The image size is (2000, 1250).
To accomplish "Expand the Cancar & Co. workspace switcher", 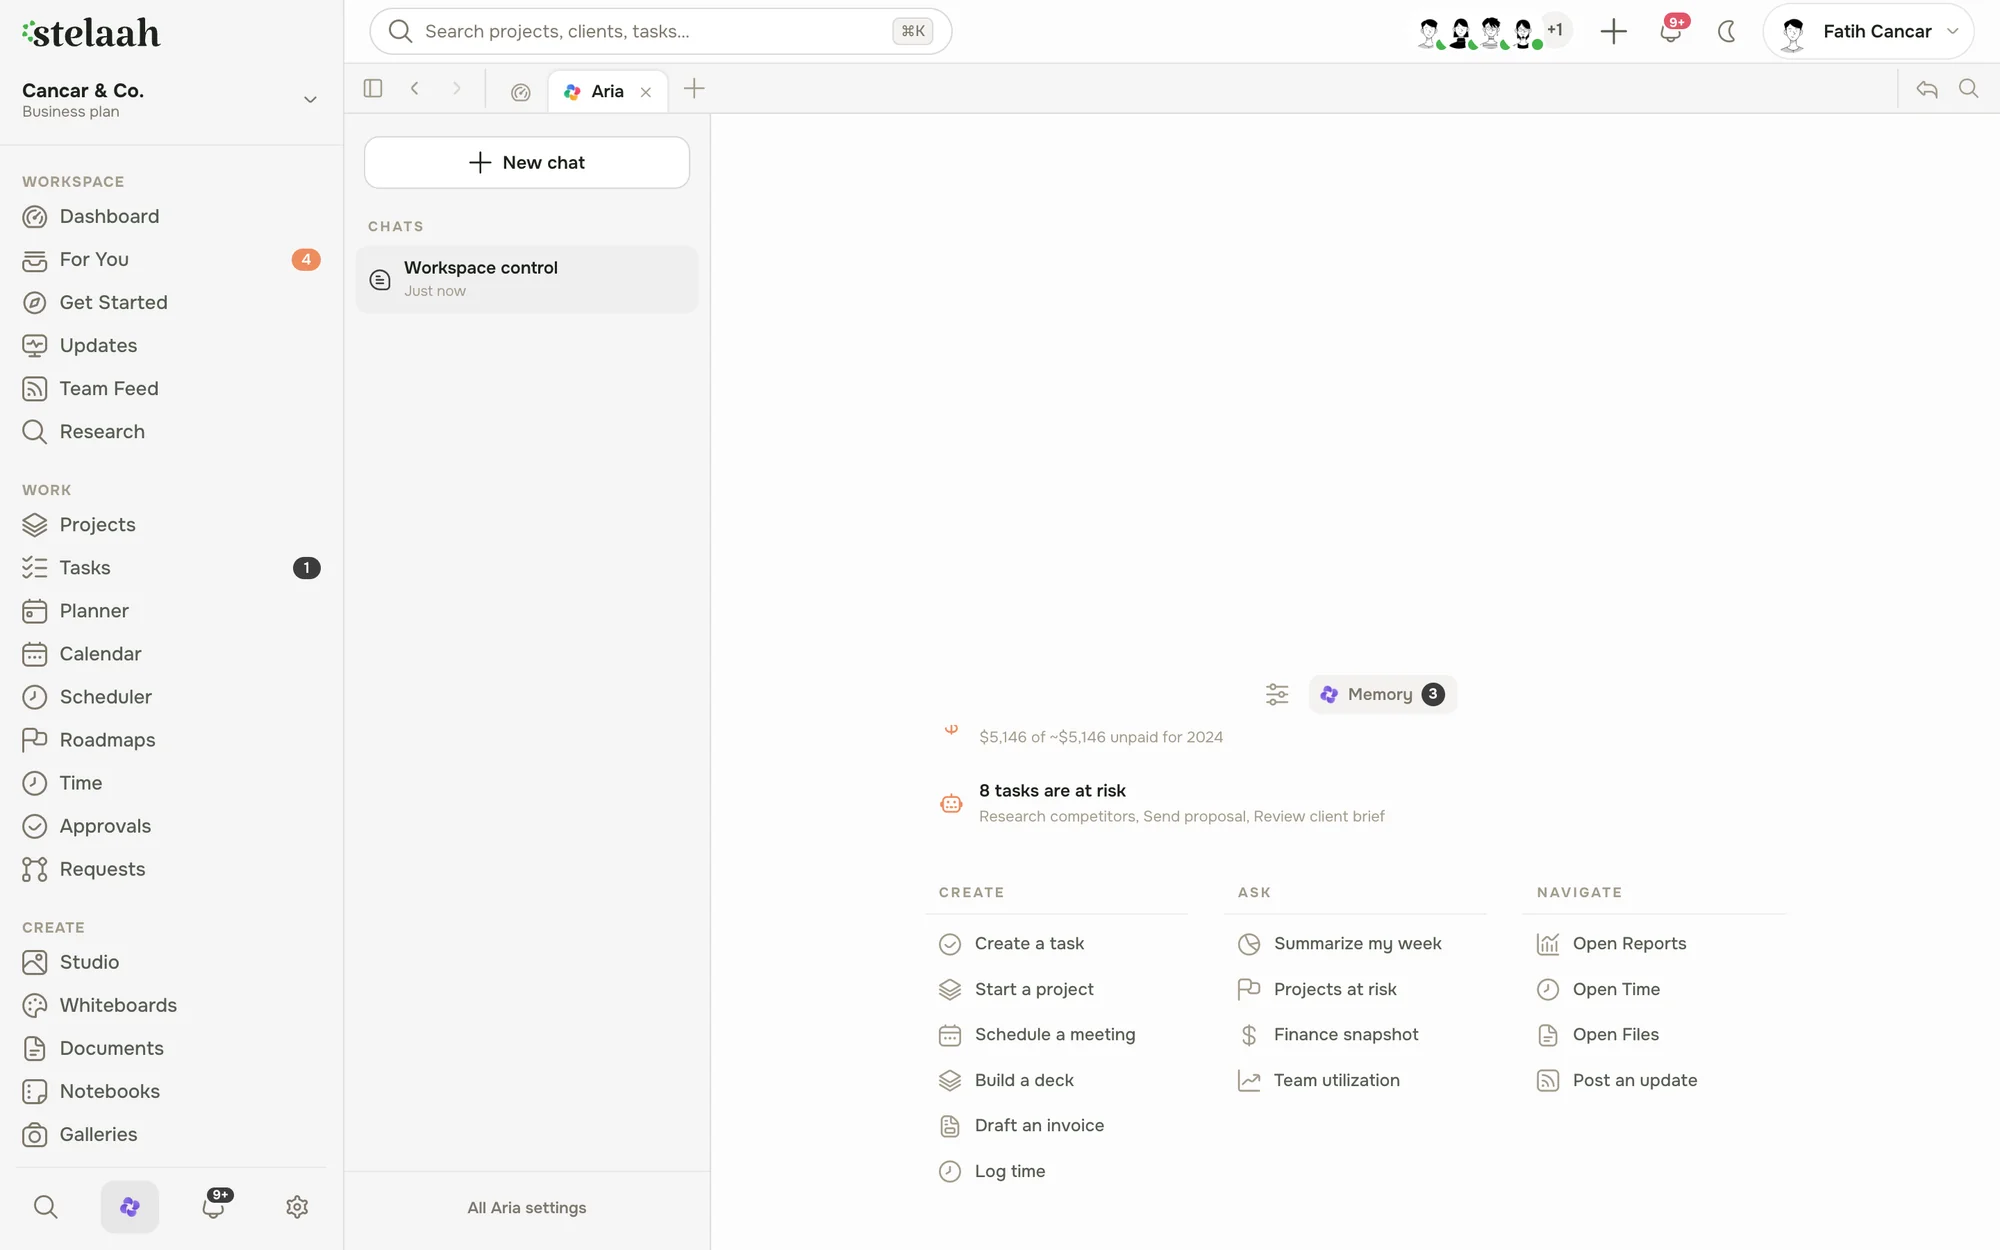I will (x=171, y=99).
